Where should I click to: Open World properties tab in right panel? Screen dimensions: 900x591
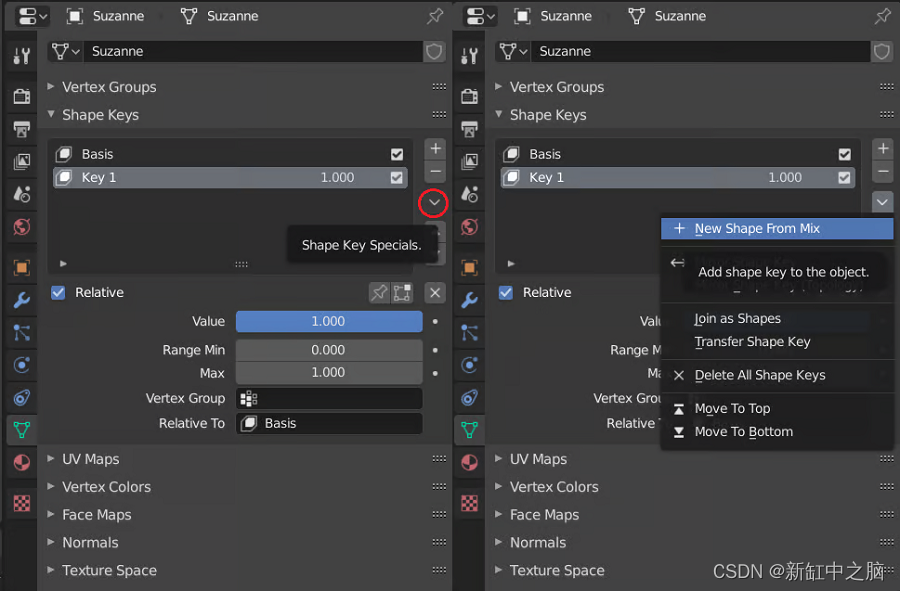tap(470, 227)
